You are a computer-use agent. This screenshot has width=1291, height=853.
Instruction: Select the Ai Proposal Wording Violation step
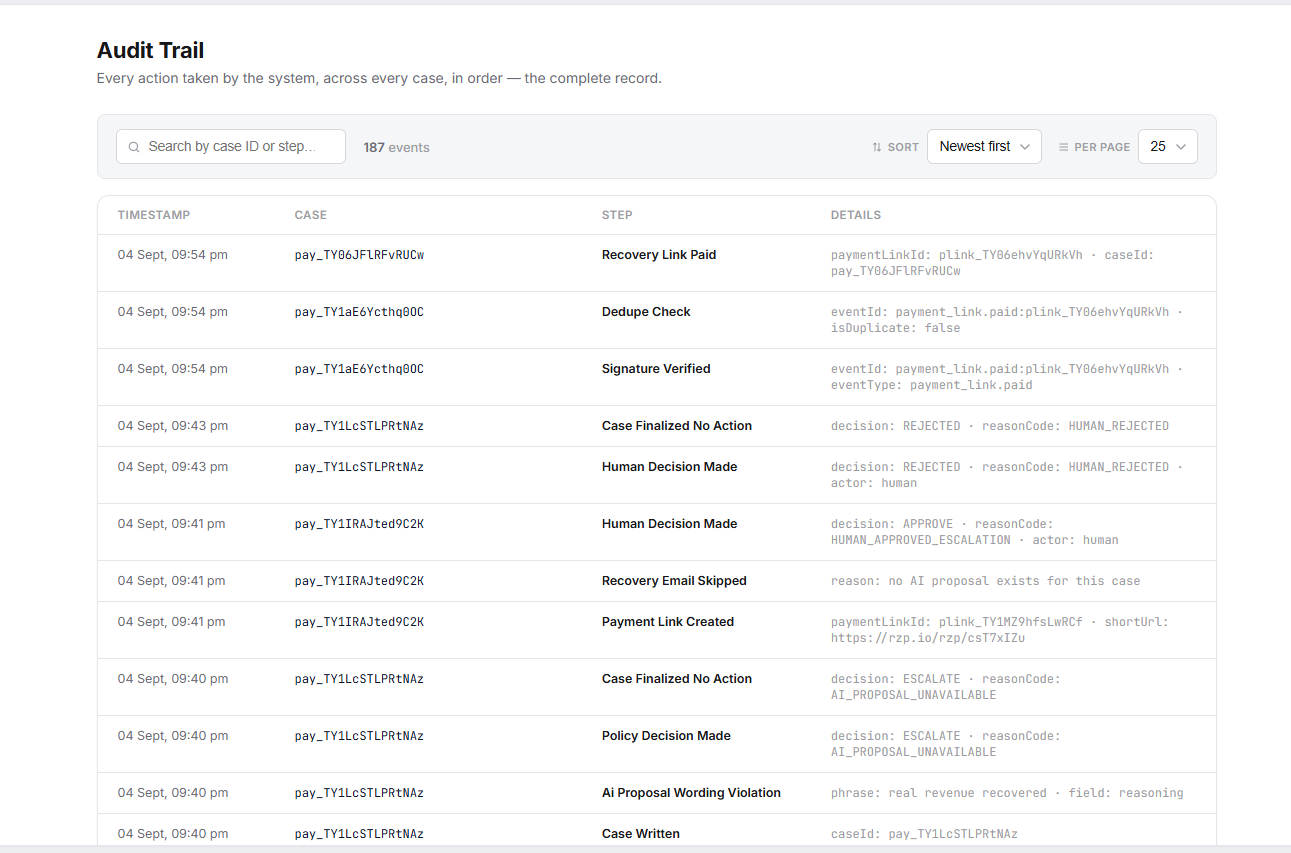(691, 793)
